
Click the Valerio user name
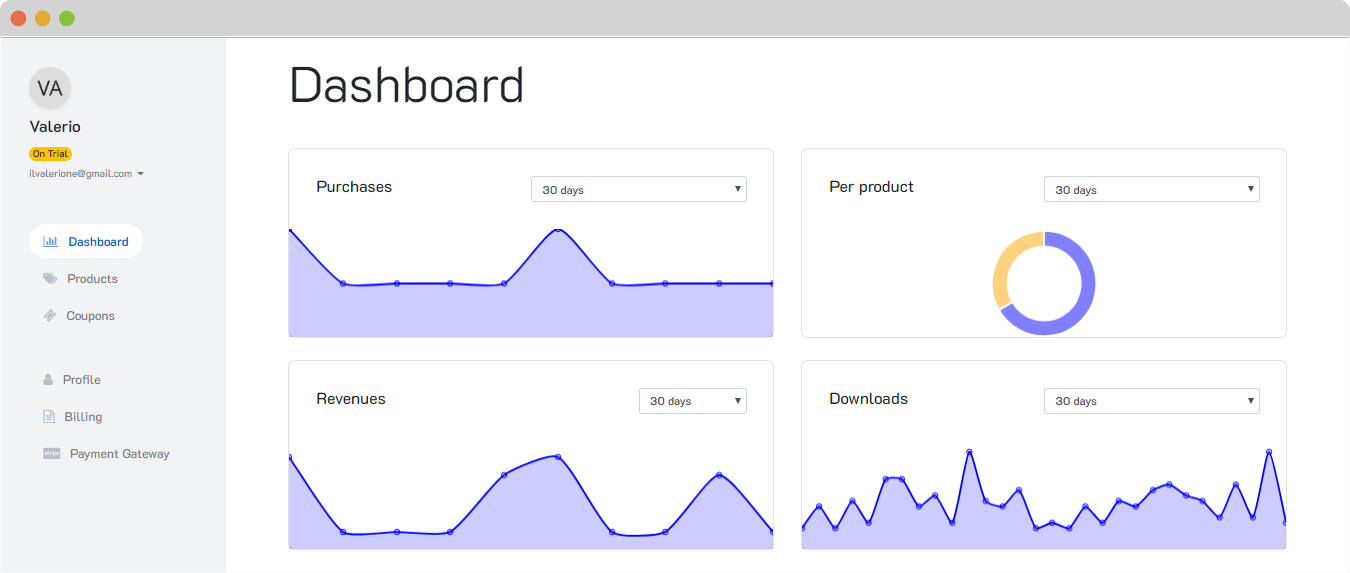tap(55, 127)
